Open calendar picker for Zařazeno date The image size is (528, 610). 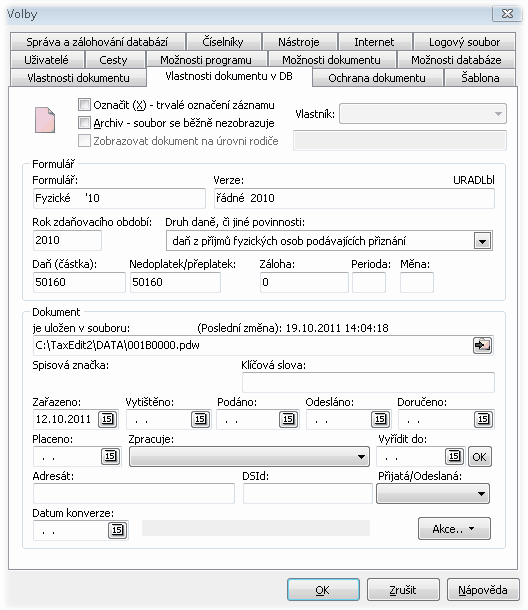point(107,419)
